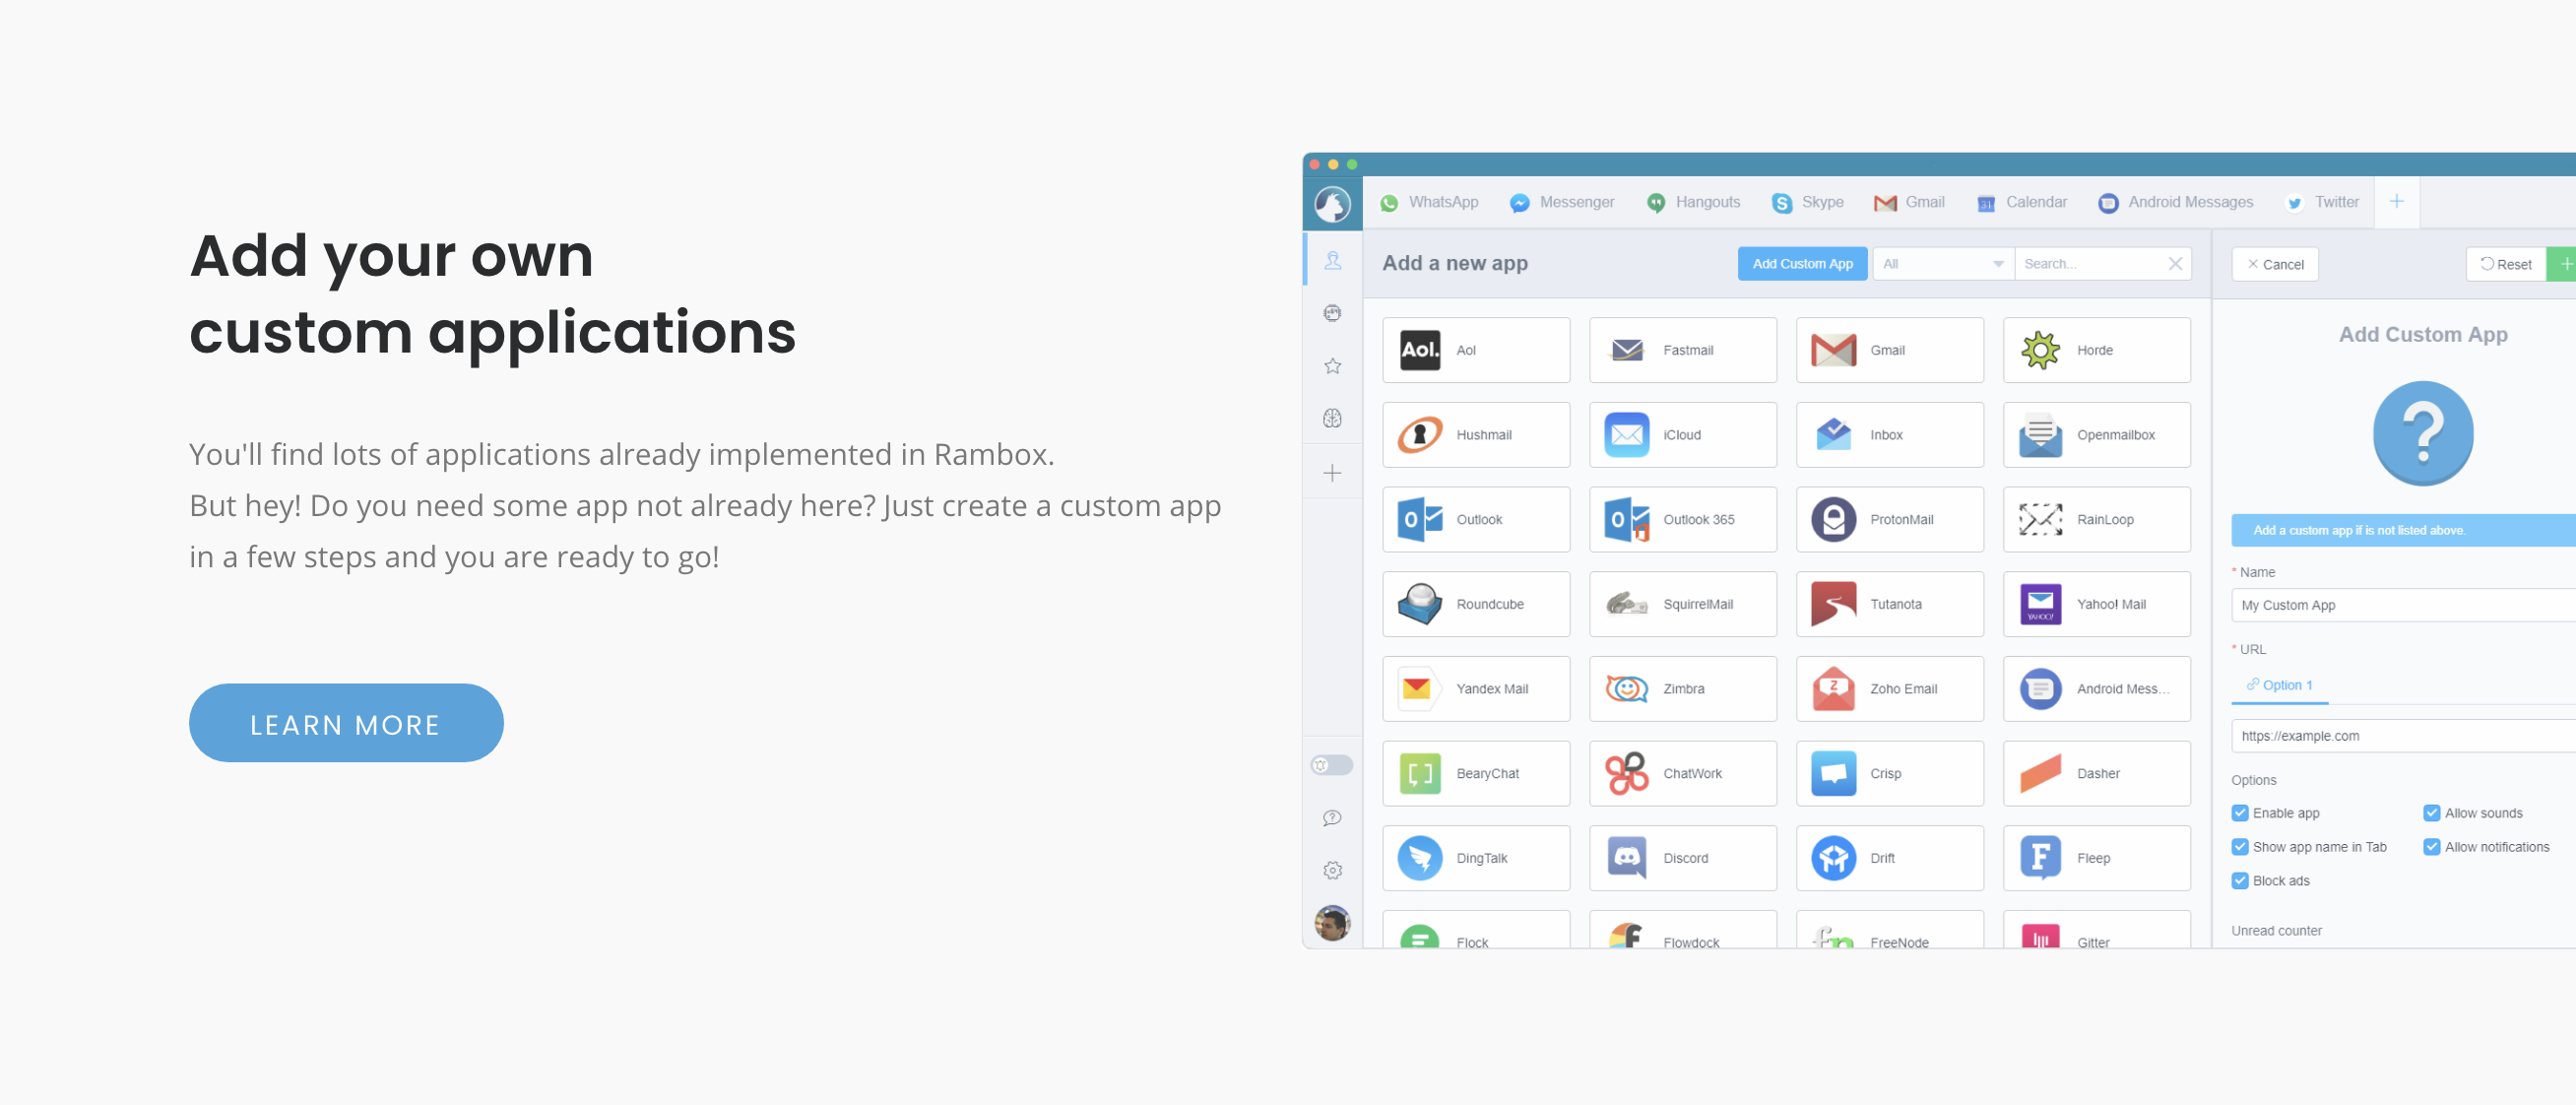Select the SquirrelMail app tile
Viewport: 2576px width, 1105px height.
1683,604
